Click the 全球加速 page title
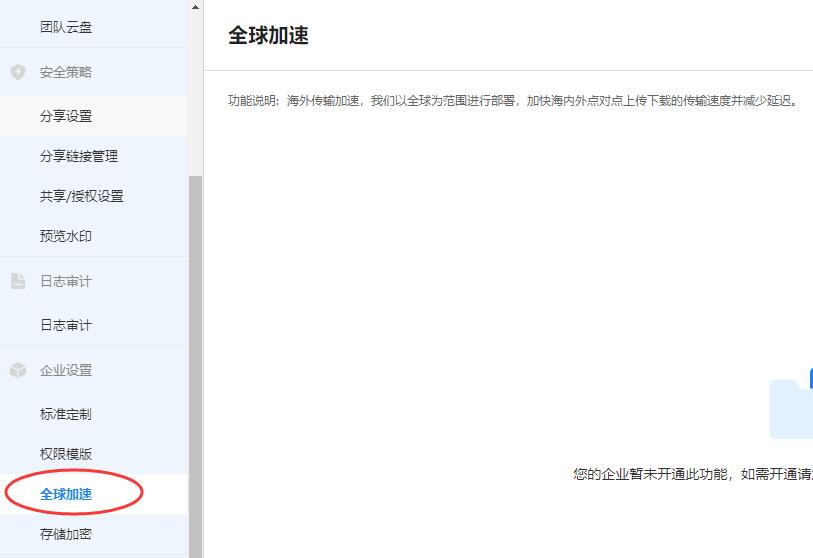Viewport: 813px width, 558px height. [x=268, y=36]
